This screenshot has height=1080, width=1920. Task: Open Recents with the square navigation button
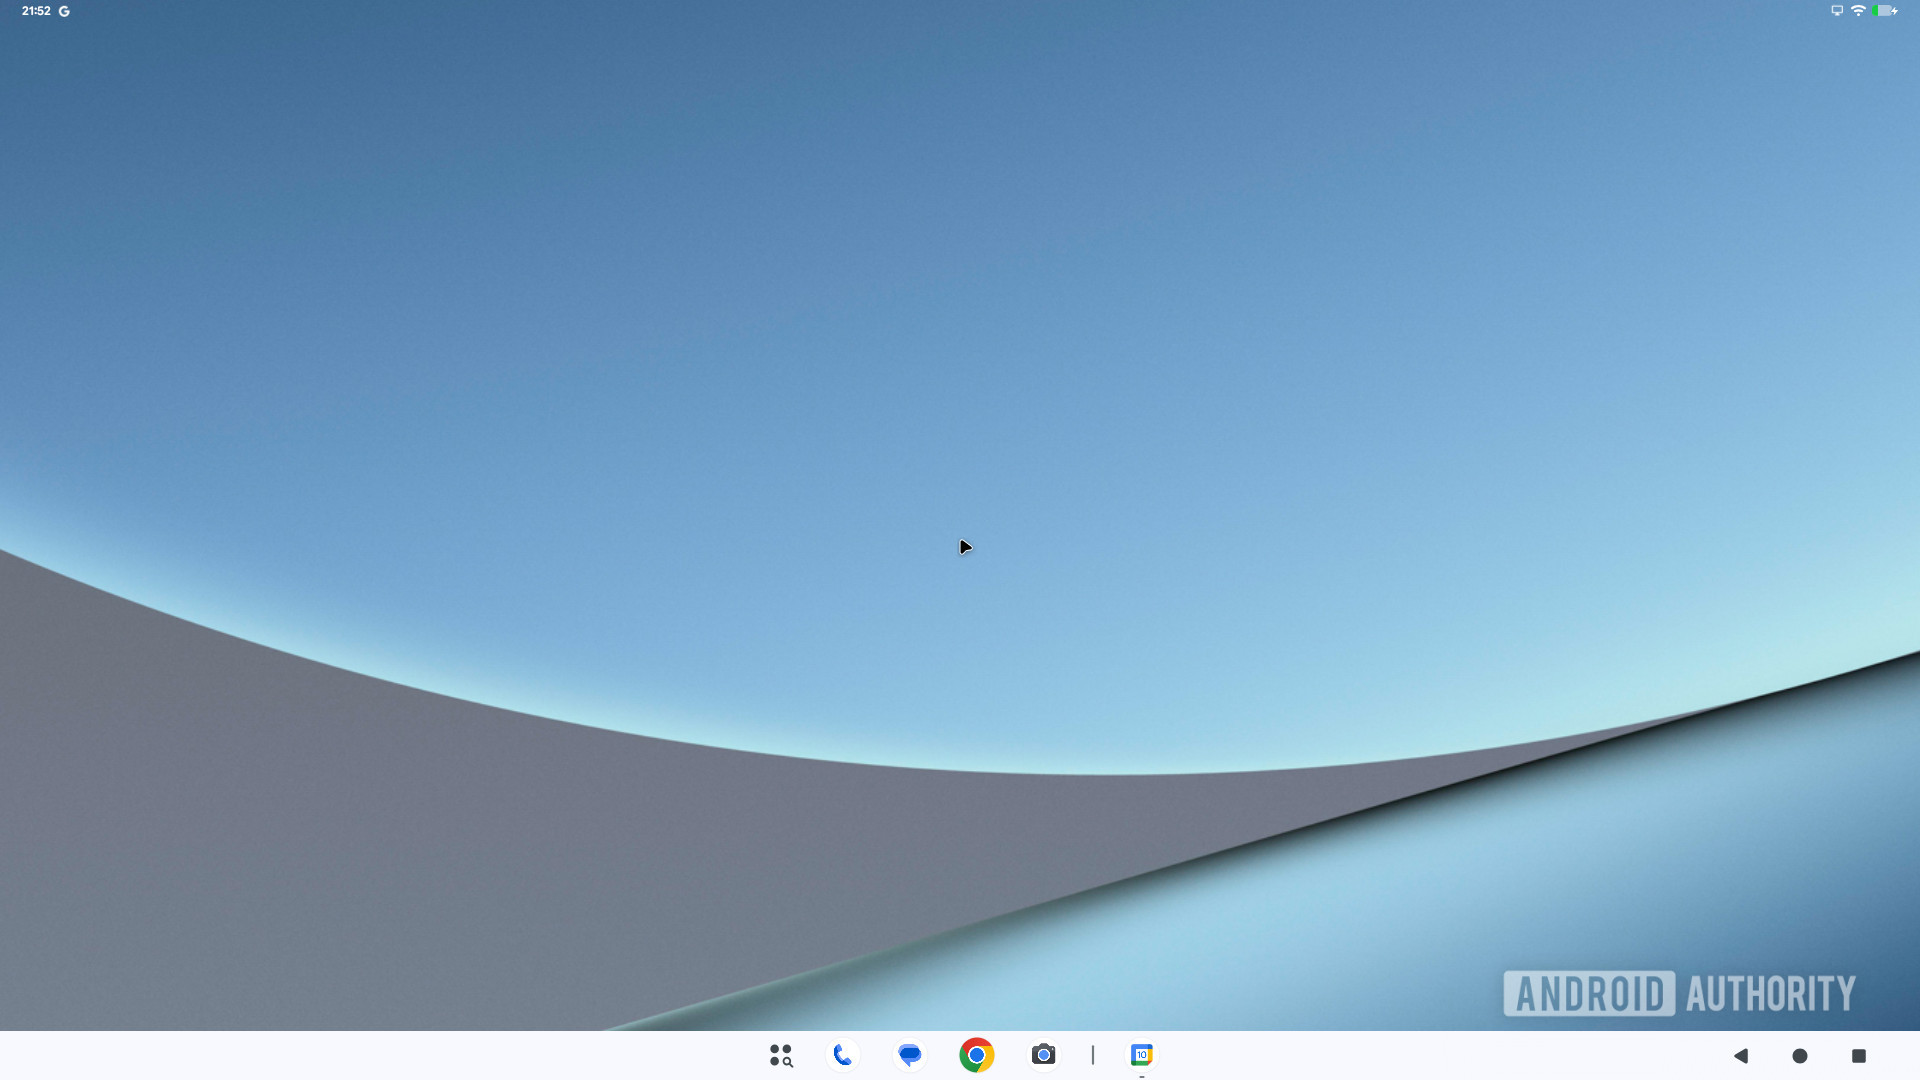click(x=1858, y=1055)
